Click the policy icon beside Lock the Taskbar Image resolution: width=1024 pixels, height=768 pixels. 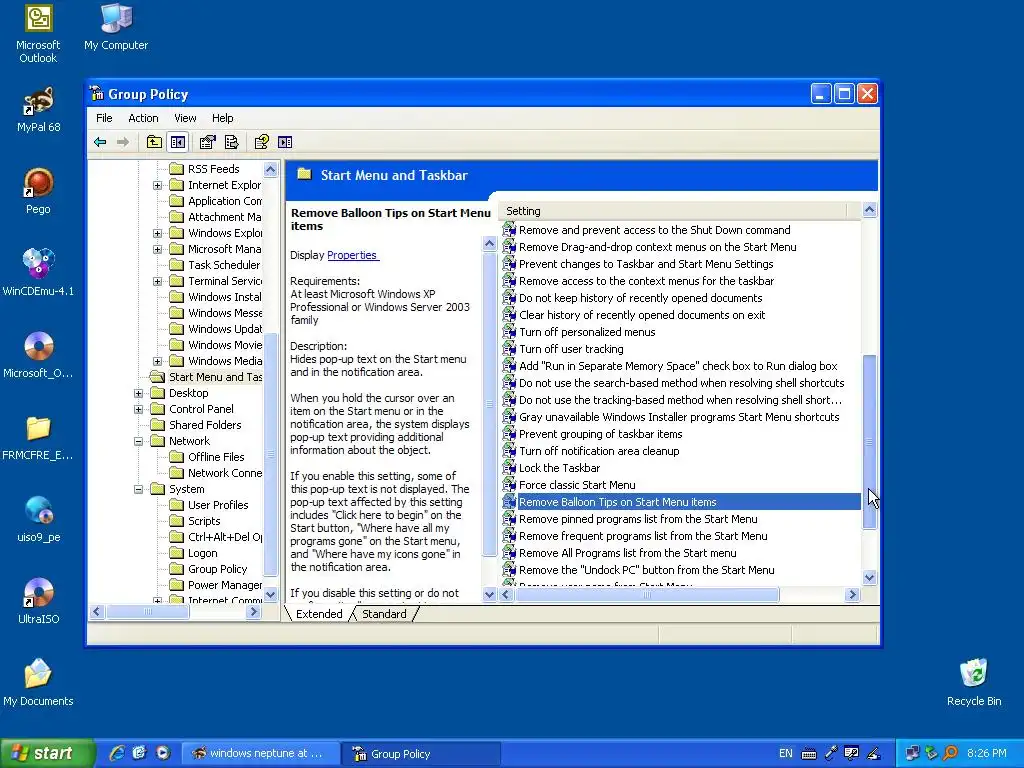click(x=509, y=468)
